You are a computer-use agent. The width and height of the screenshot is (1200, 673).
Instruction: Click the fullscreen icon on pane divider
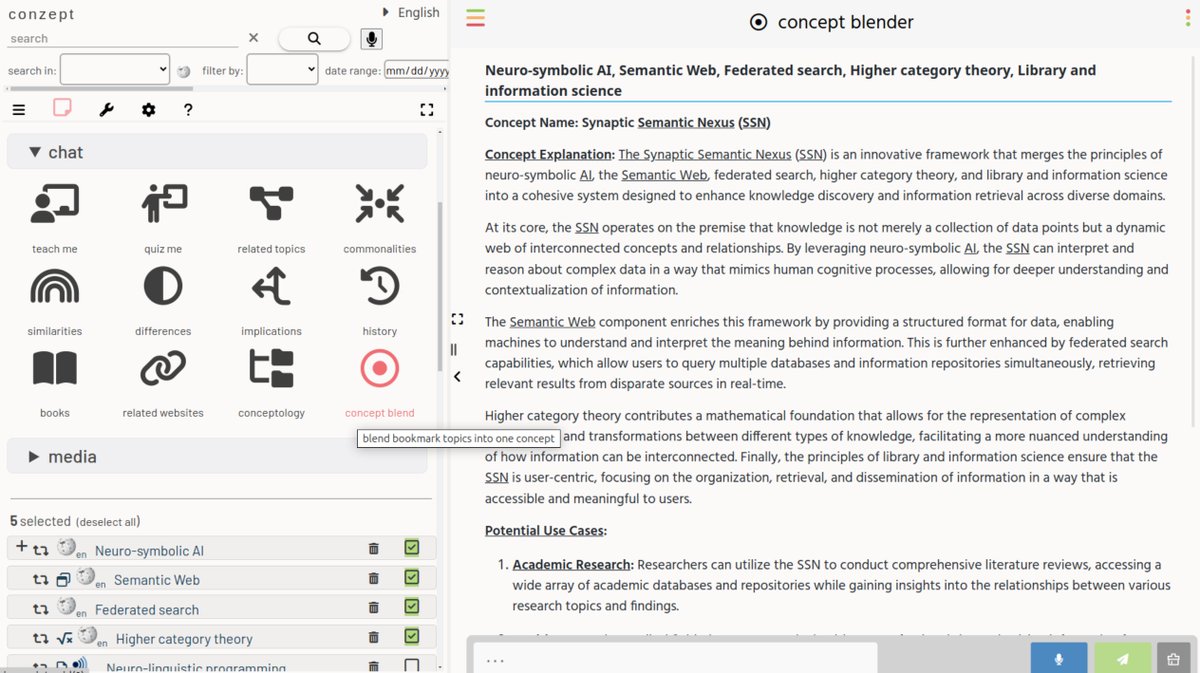pyautogui.click(x=457, y=319)
